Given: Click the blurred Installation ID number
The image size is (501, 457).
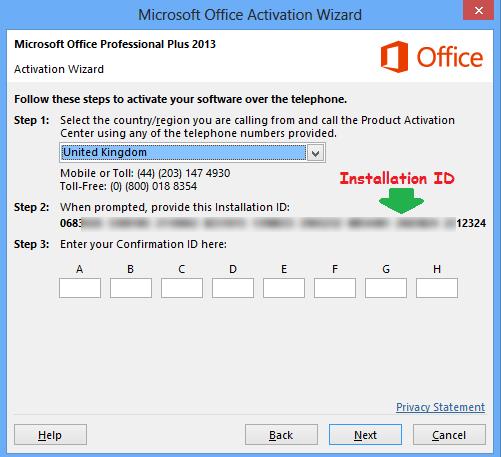Looking at the screenshot, I should point(273,223).
